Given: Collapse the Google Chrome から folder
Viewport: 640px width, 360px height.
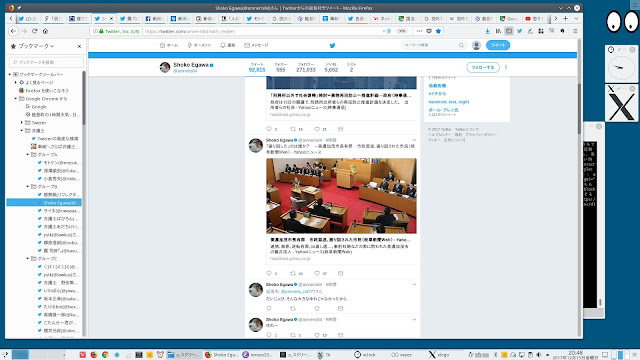Looking at the screenshot, I should coord(16,99).
